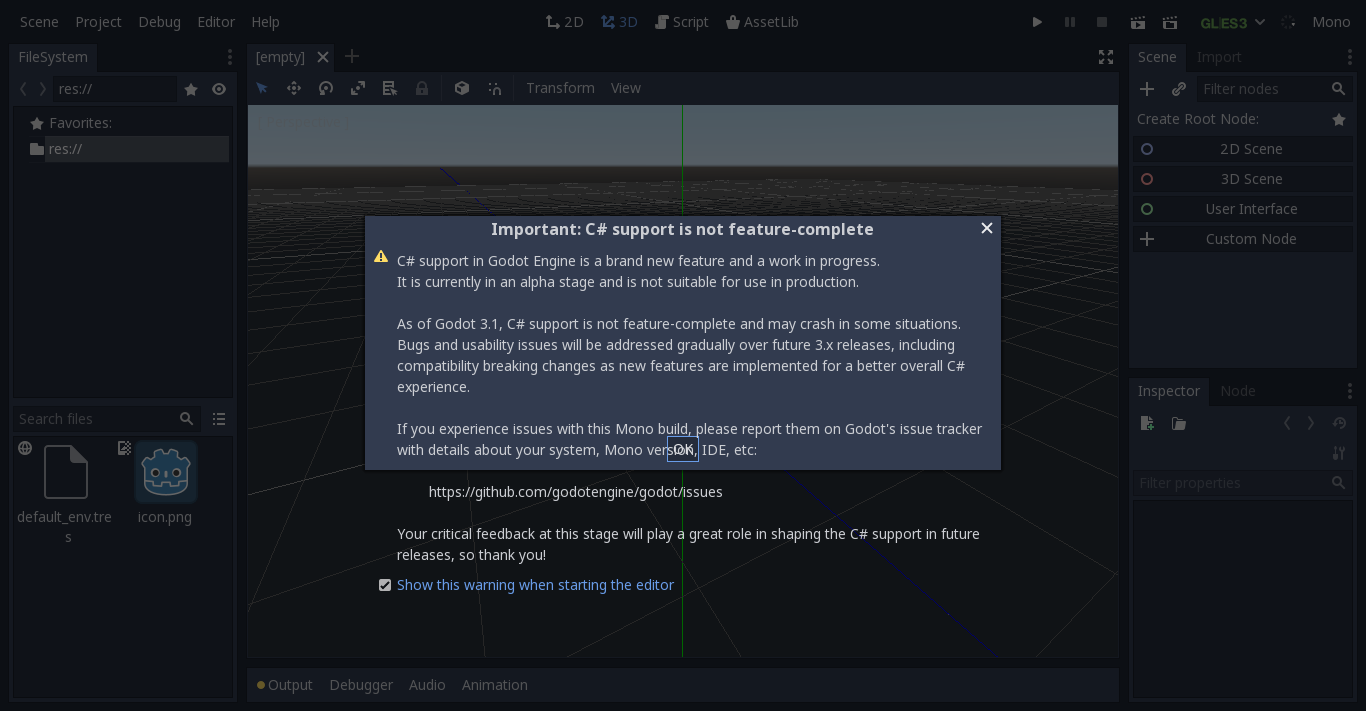Create a Custom Node root

pos(1242,239)
